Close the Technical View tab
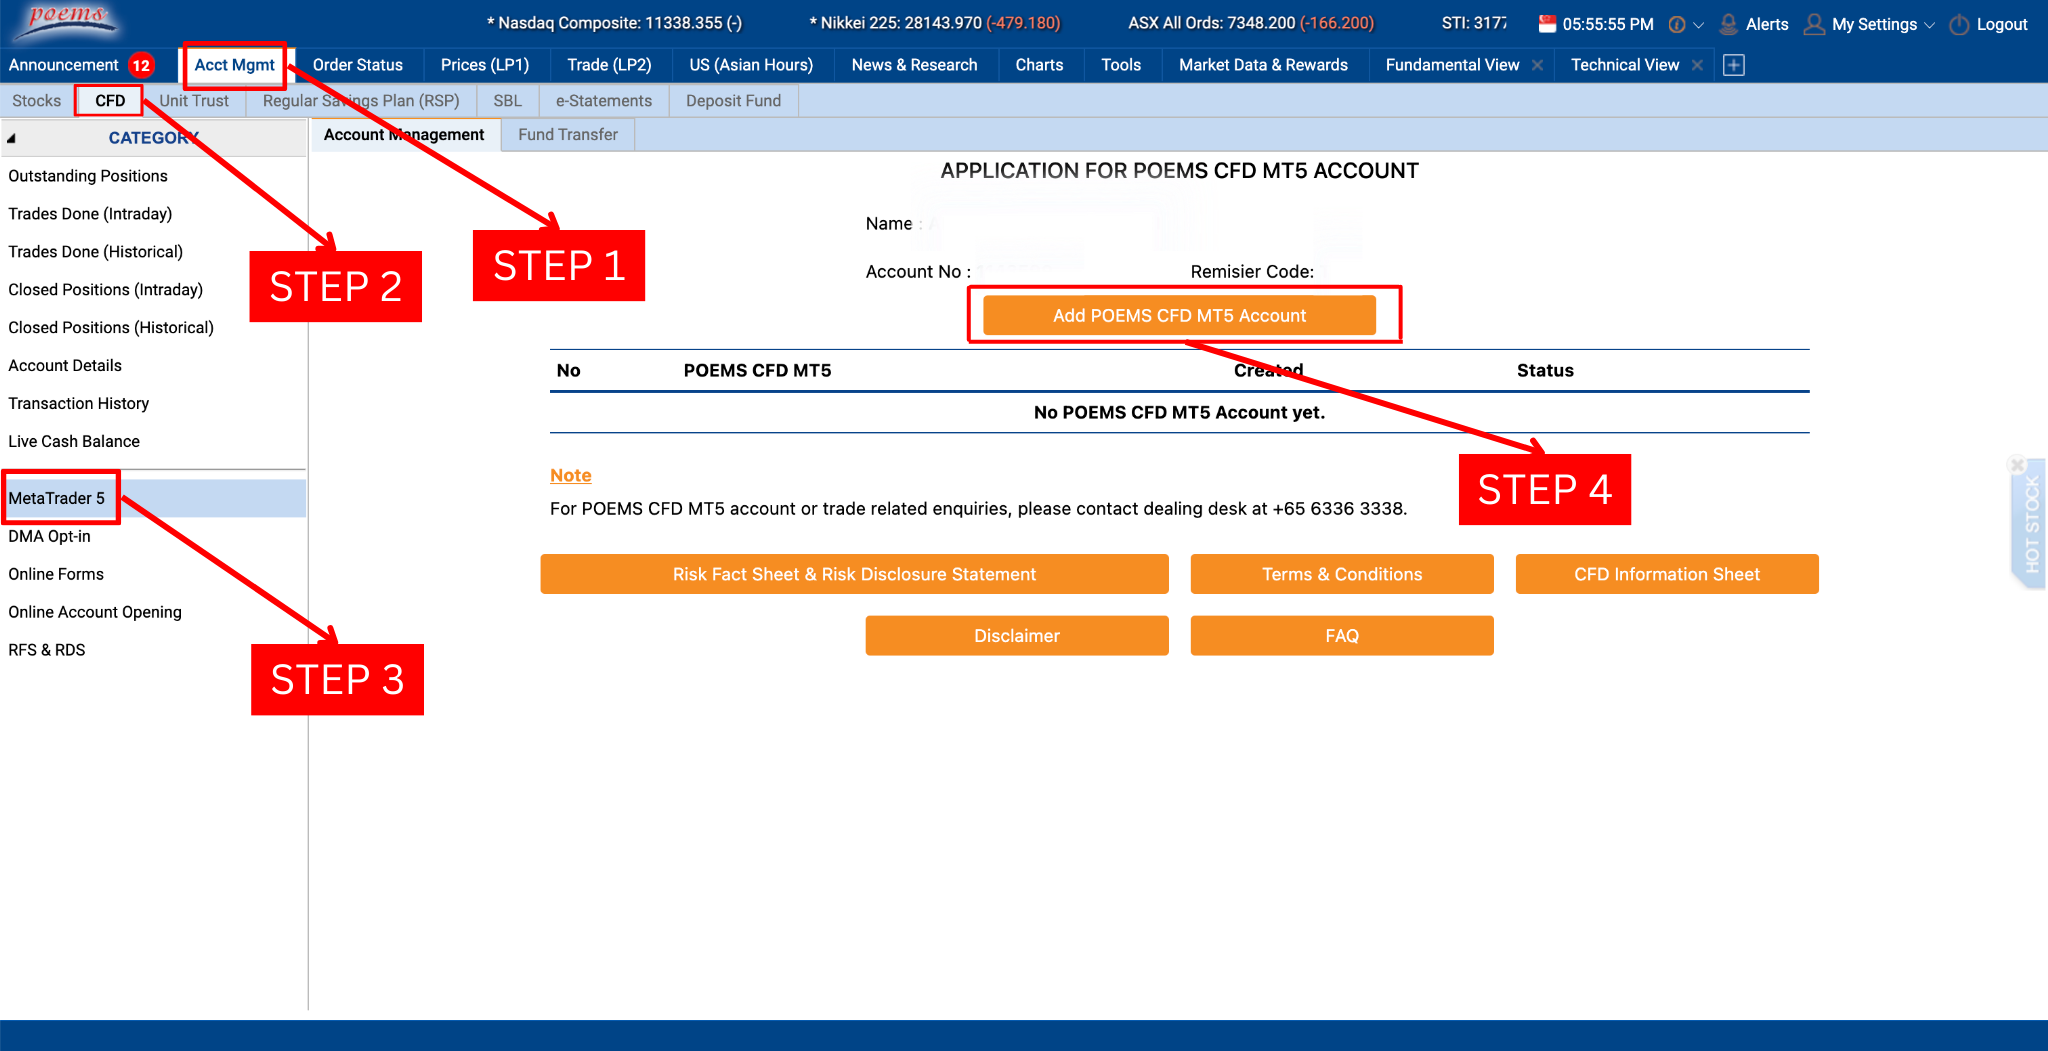The height and width of the screenshot is (1051, 2048). [x=1697, y=65]
